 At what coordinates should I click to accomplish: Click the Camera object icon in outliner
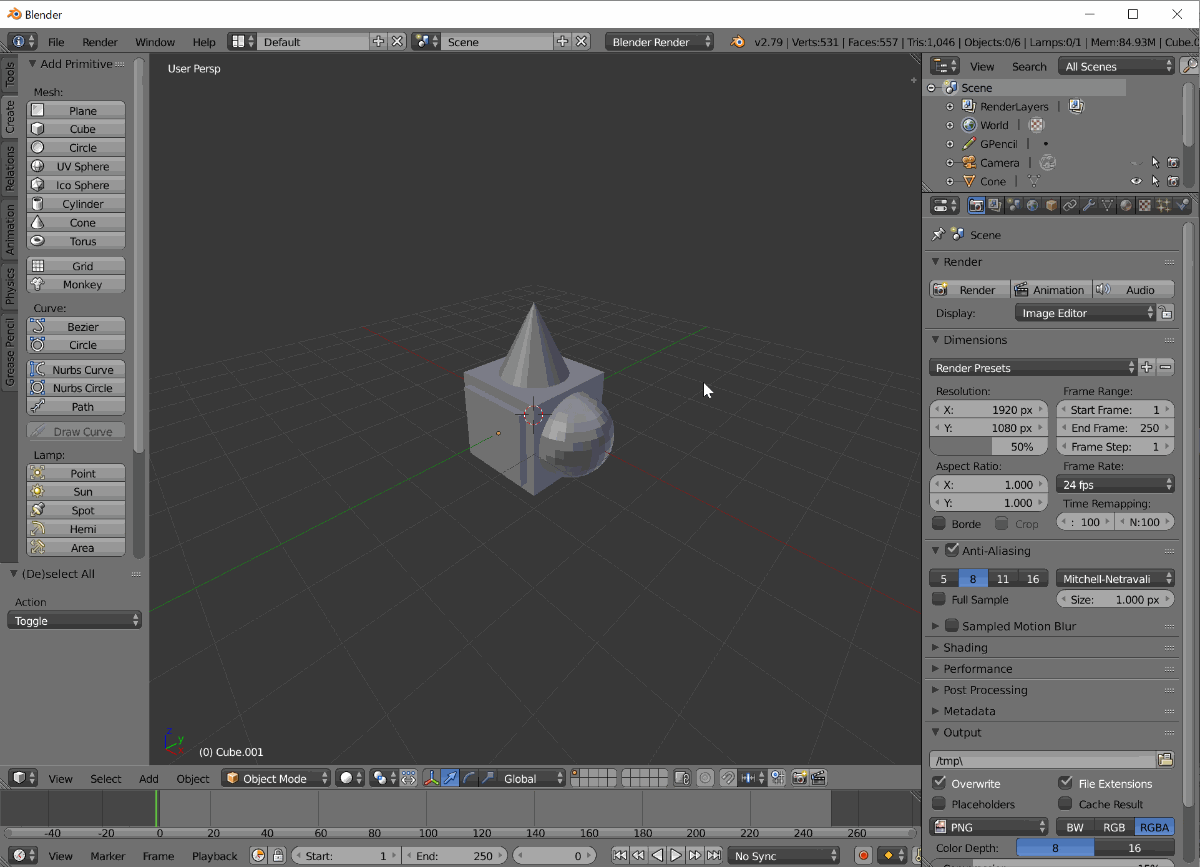click(969, 162)
